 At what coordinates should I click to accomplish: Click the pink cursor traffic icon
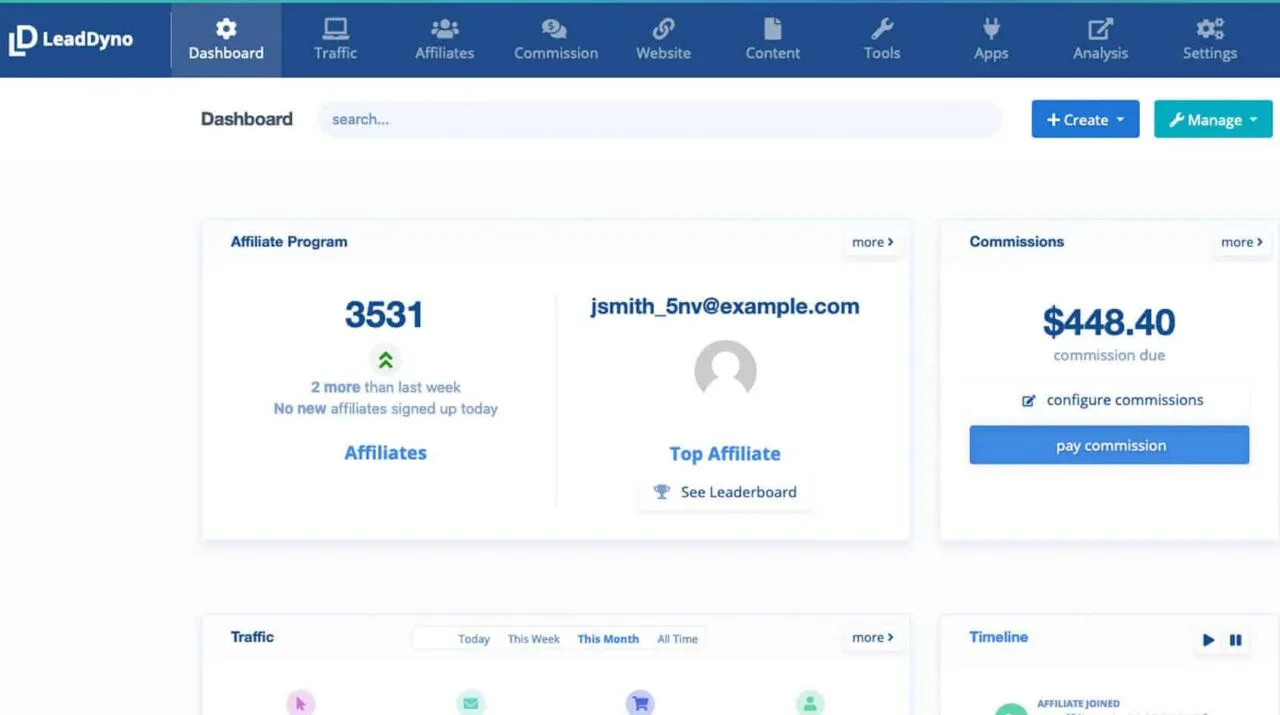click(300, 703)
